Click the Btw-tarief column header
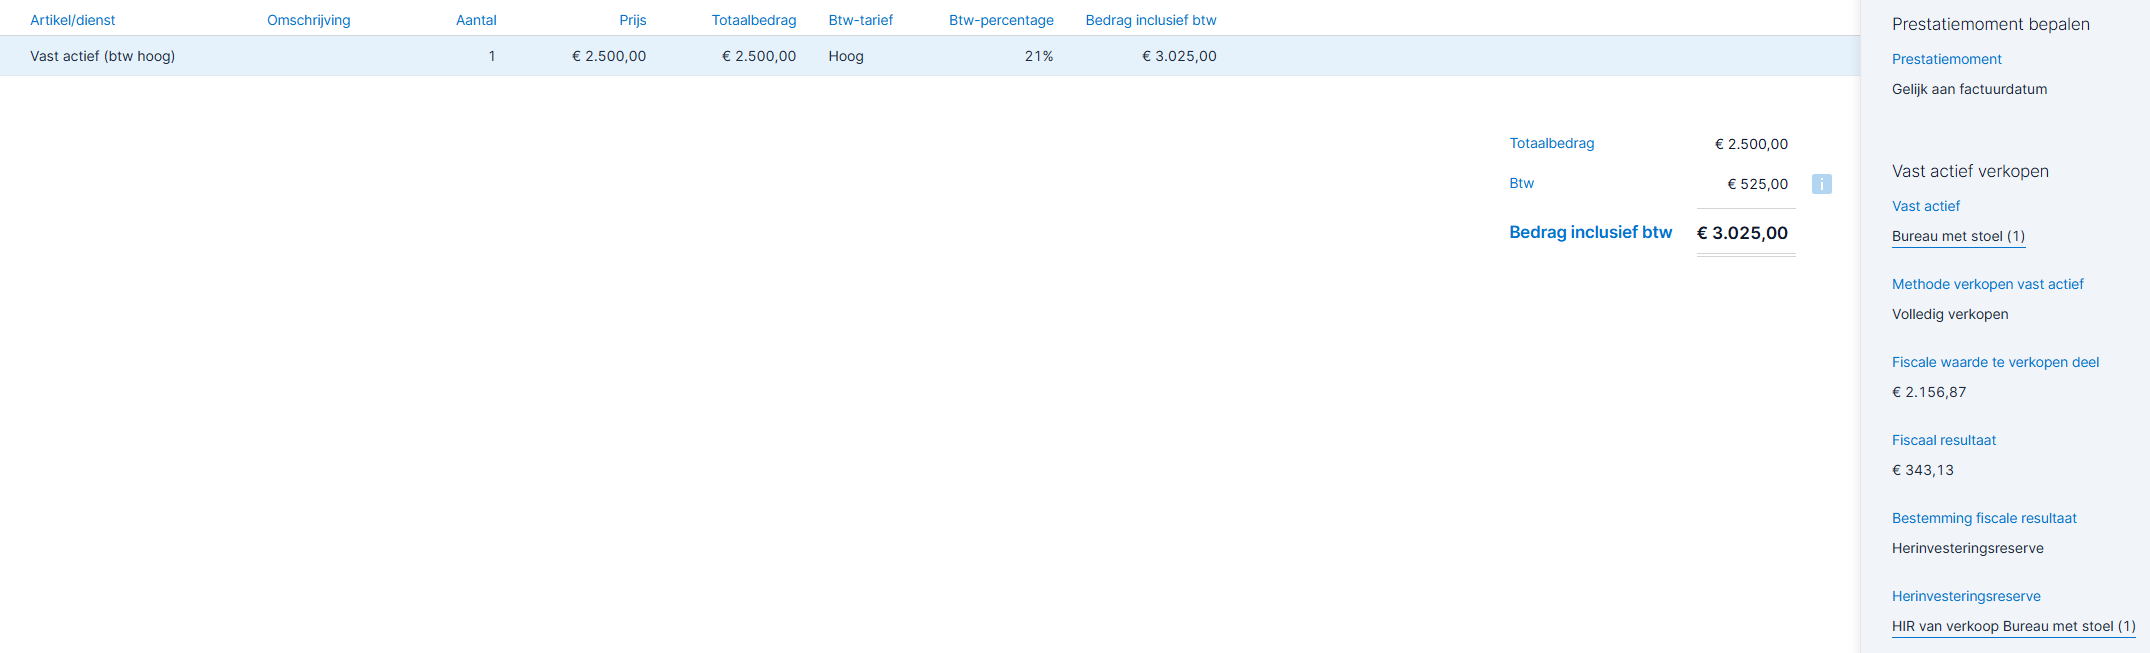2150x653 pixels. [860, 20]
